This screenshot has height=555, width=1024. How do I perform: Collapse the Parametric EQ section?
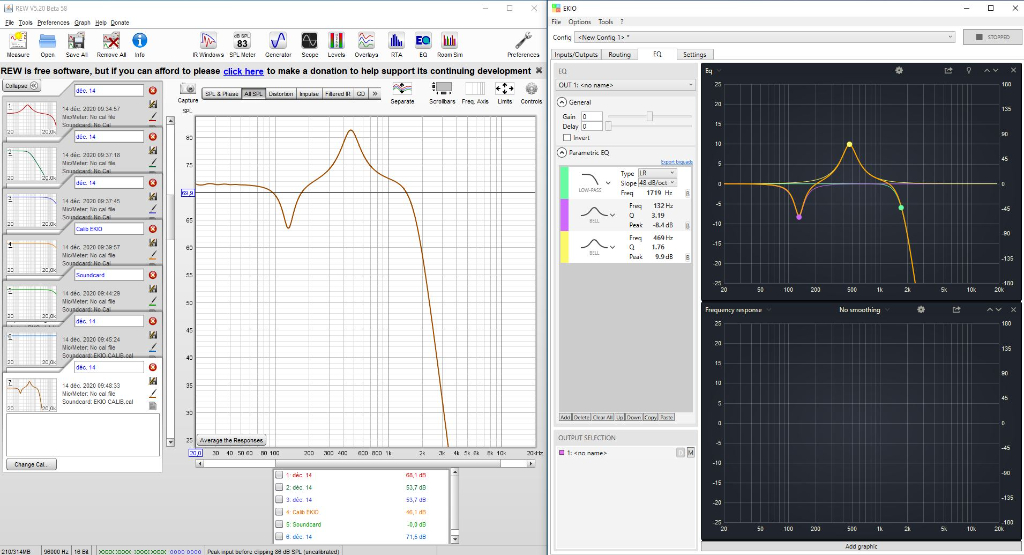tap(562, 153)
